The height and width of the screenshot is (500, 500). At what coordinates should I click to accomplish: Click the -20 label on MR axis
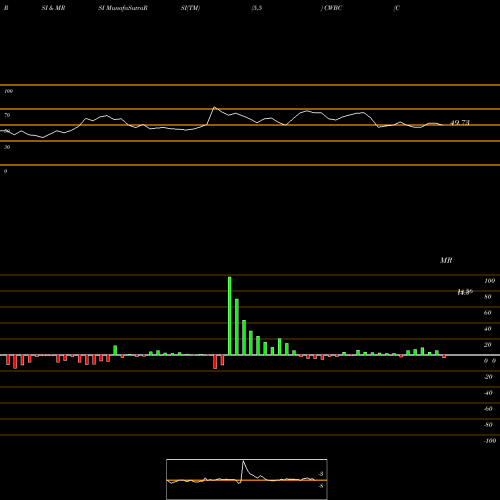click(488, 377)
